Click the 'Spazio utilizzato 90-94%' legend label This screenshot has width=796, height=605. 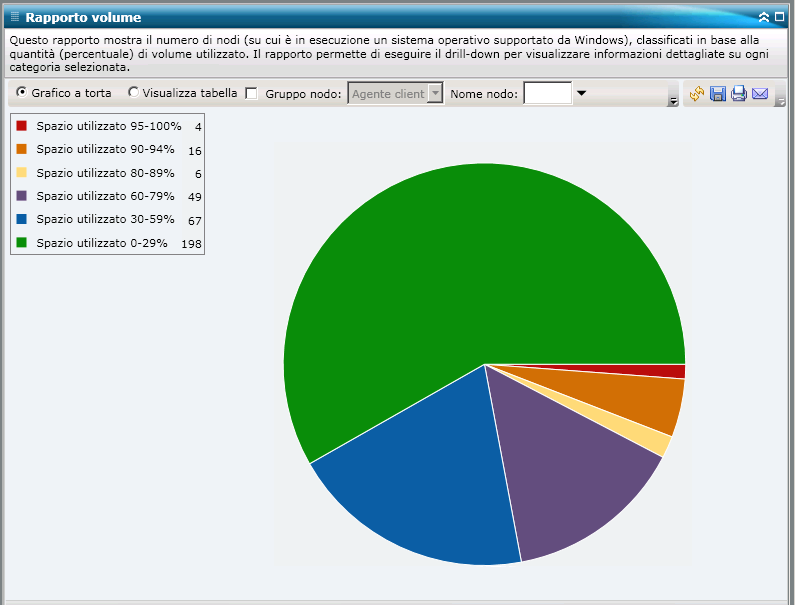(x=105, y=149)
